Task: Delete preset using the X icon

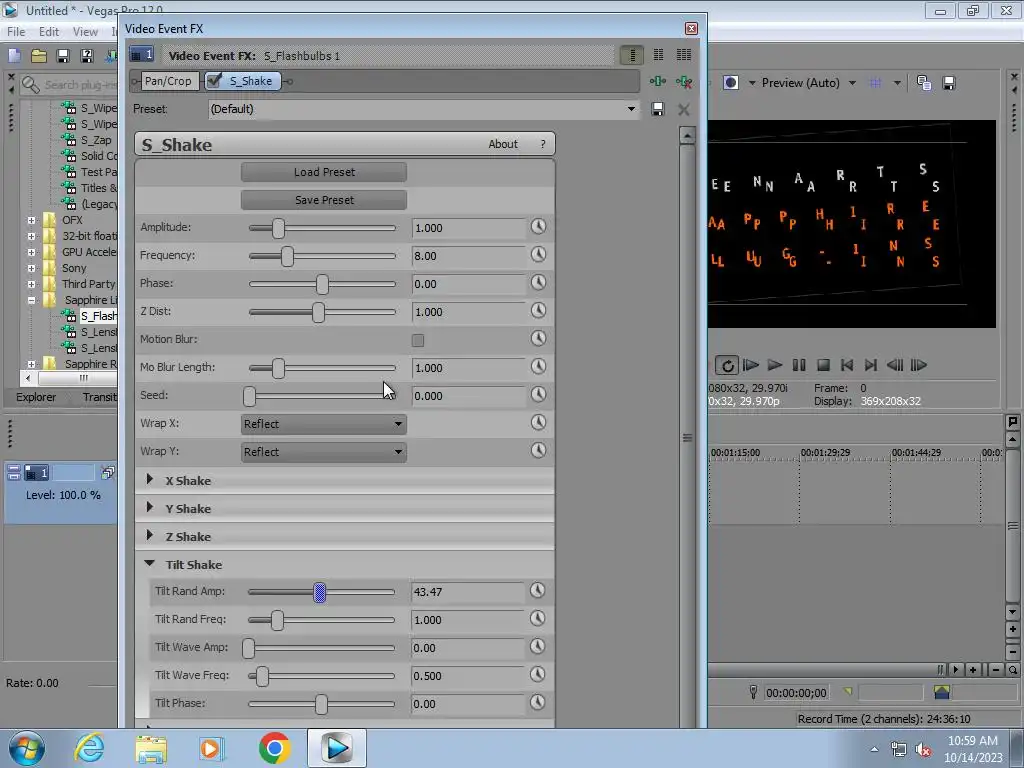Action: [x=684, y=109]
